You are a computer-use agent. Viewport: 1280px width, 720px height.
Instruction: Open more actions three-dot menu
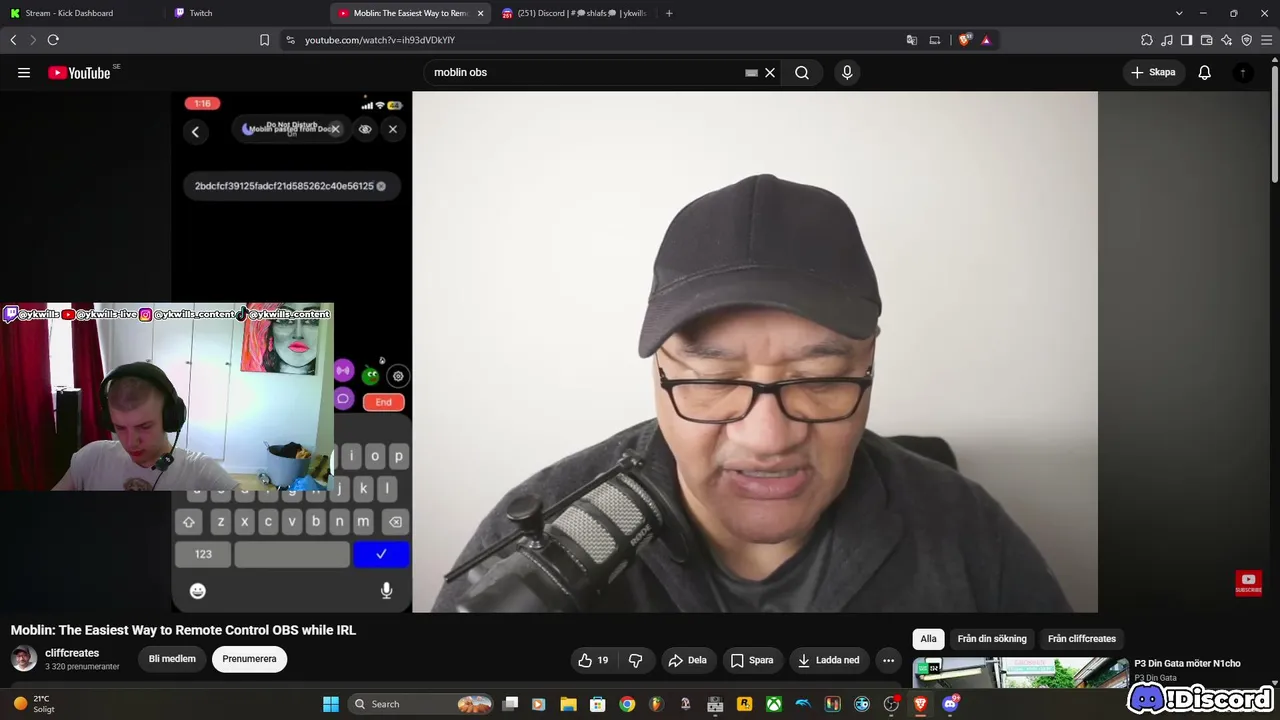click(888, 660)
